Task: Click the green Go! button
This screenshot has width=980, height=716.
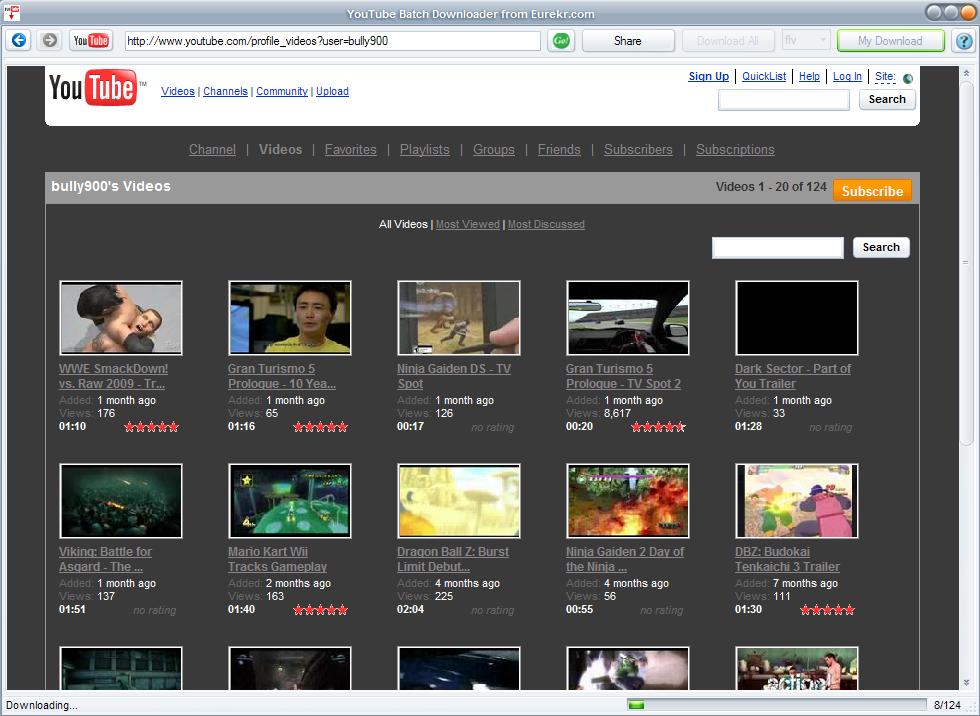Action: pyautogui.click(x=561, y=41)
